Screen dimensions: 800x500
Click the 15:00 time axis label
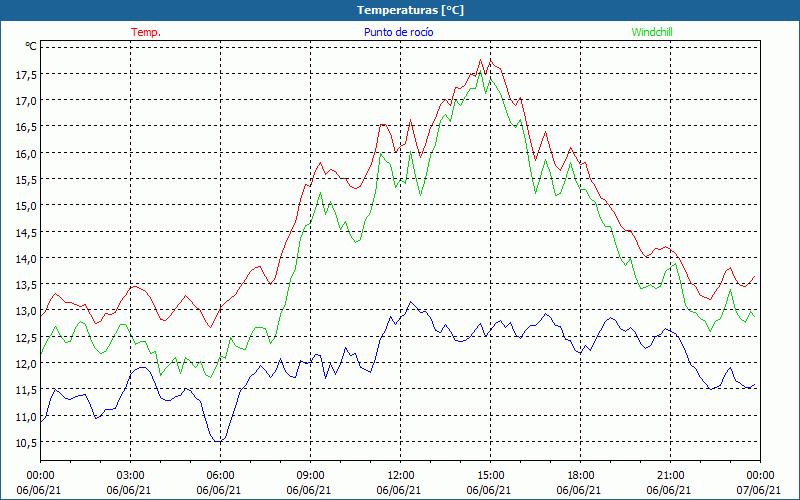[x=490, y=476]
